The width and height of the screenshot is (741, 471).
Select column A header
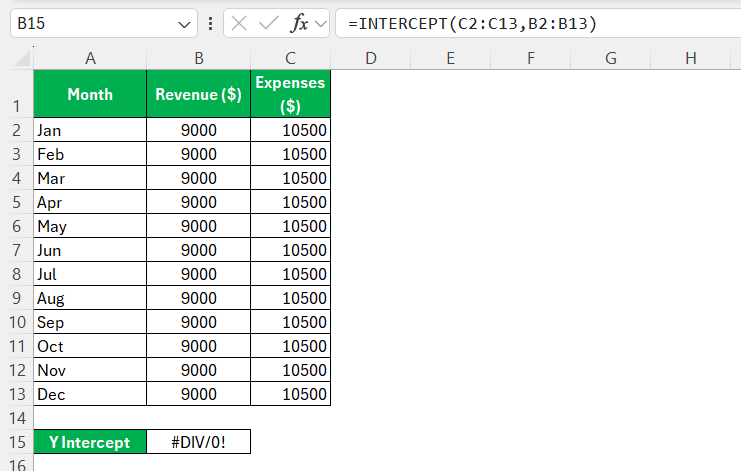point(90,59)
